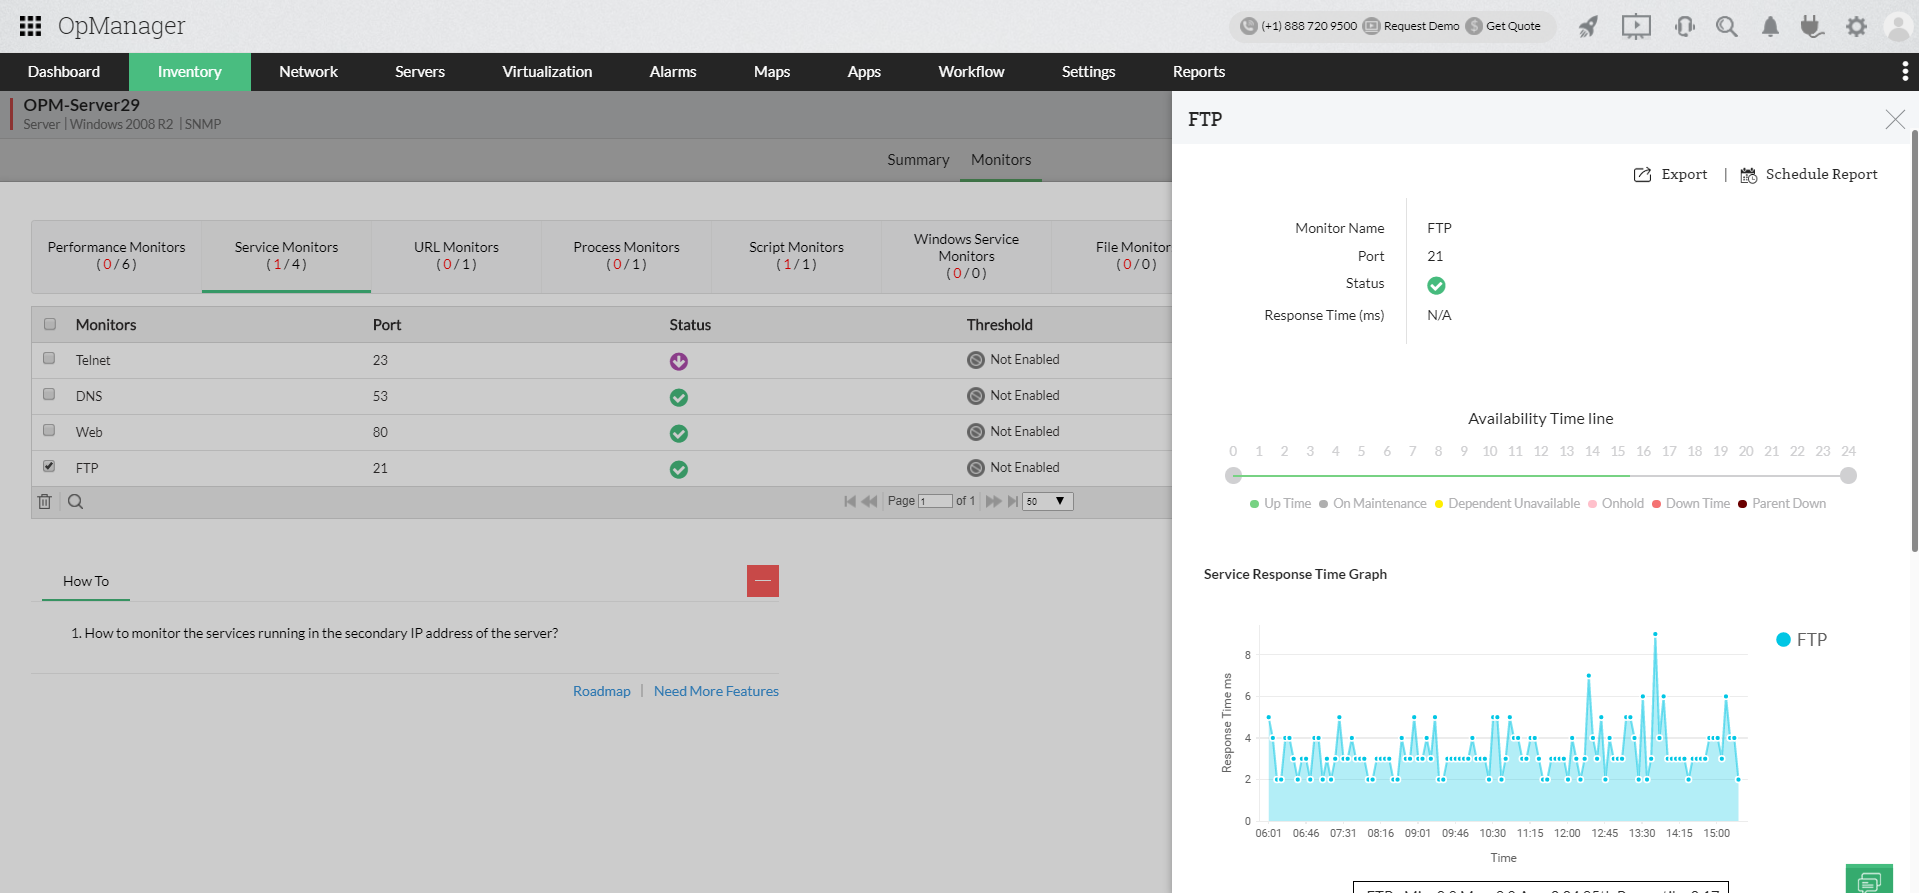Open the Alarms menu
Image resolution: width=1919 pixels, height=893 pixels.
673,72
